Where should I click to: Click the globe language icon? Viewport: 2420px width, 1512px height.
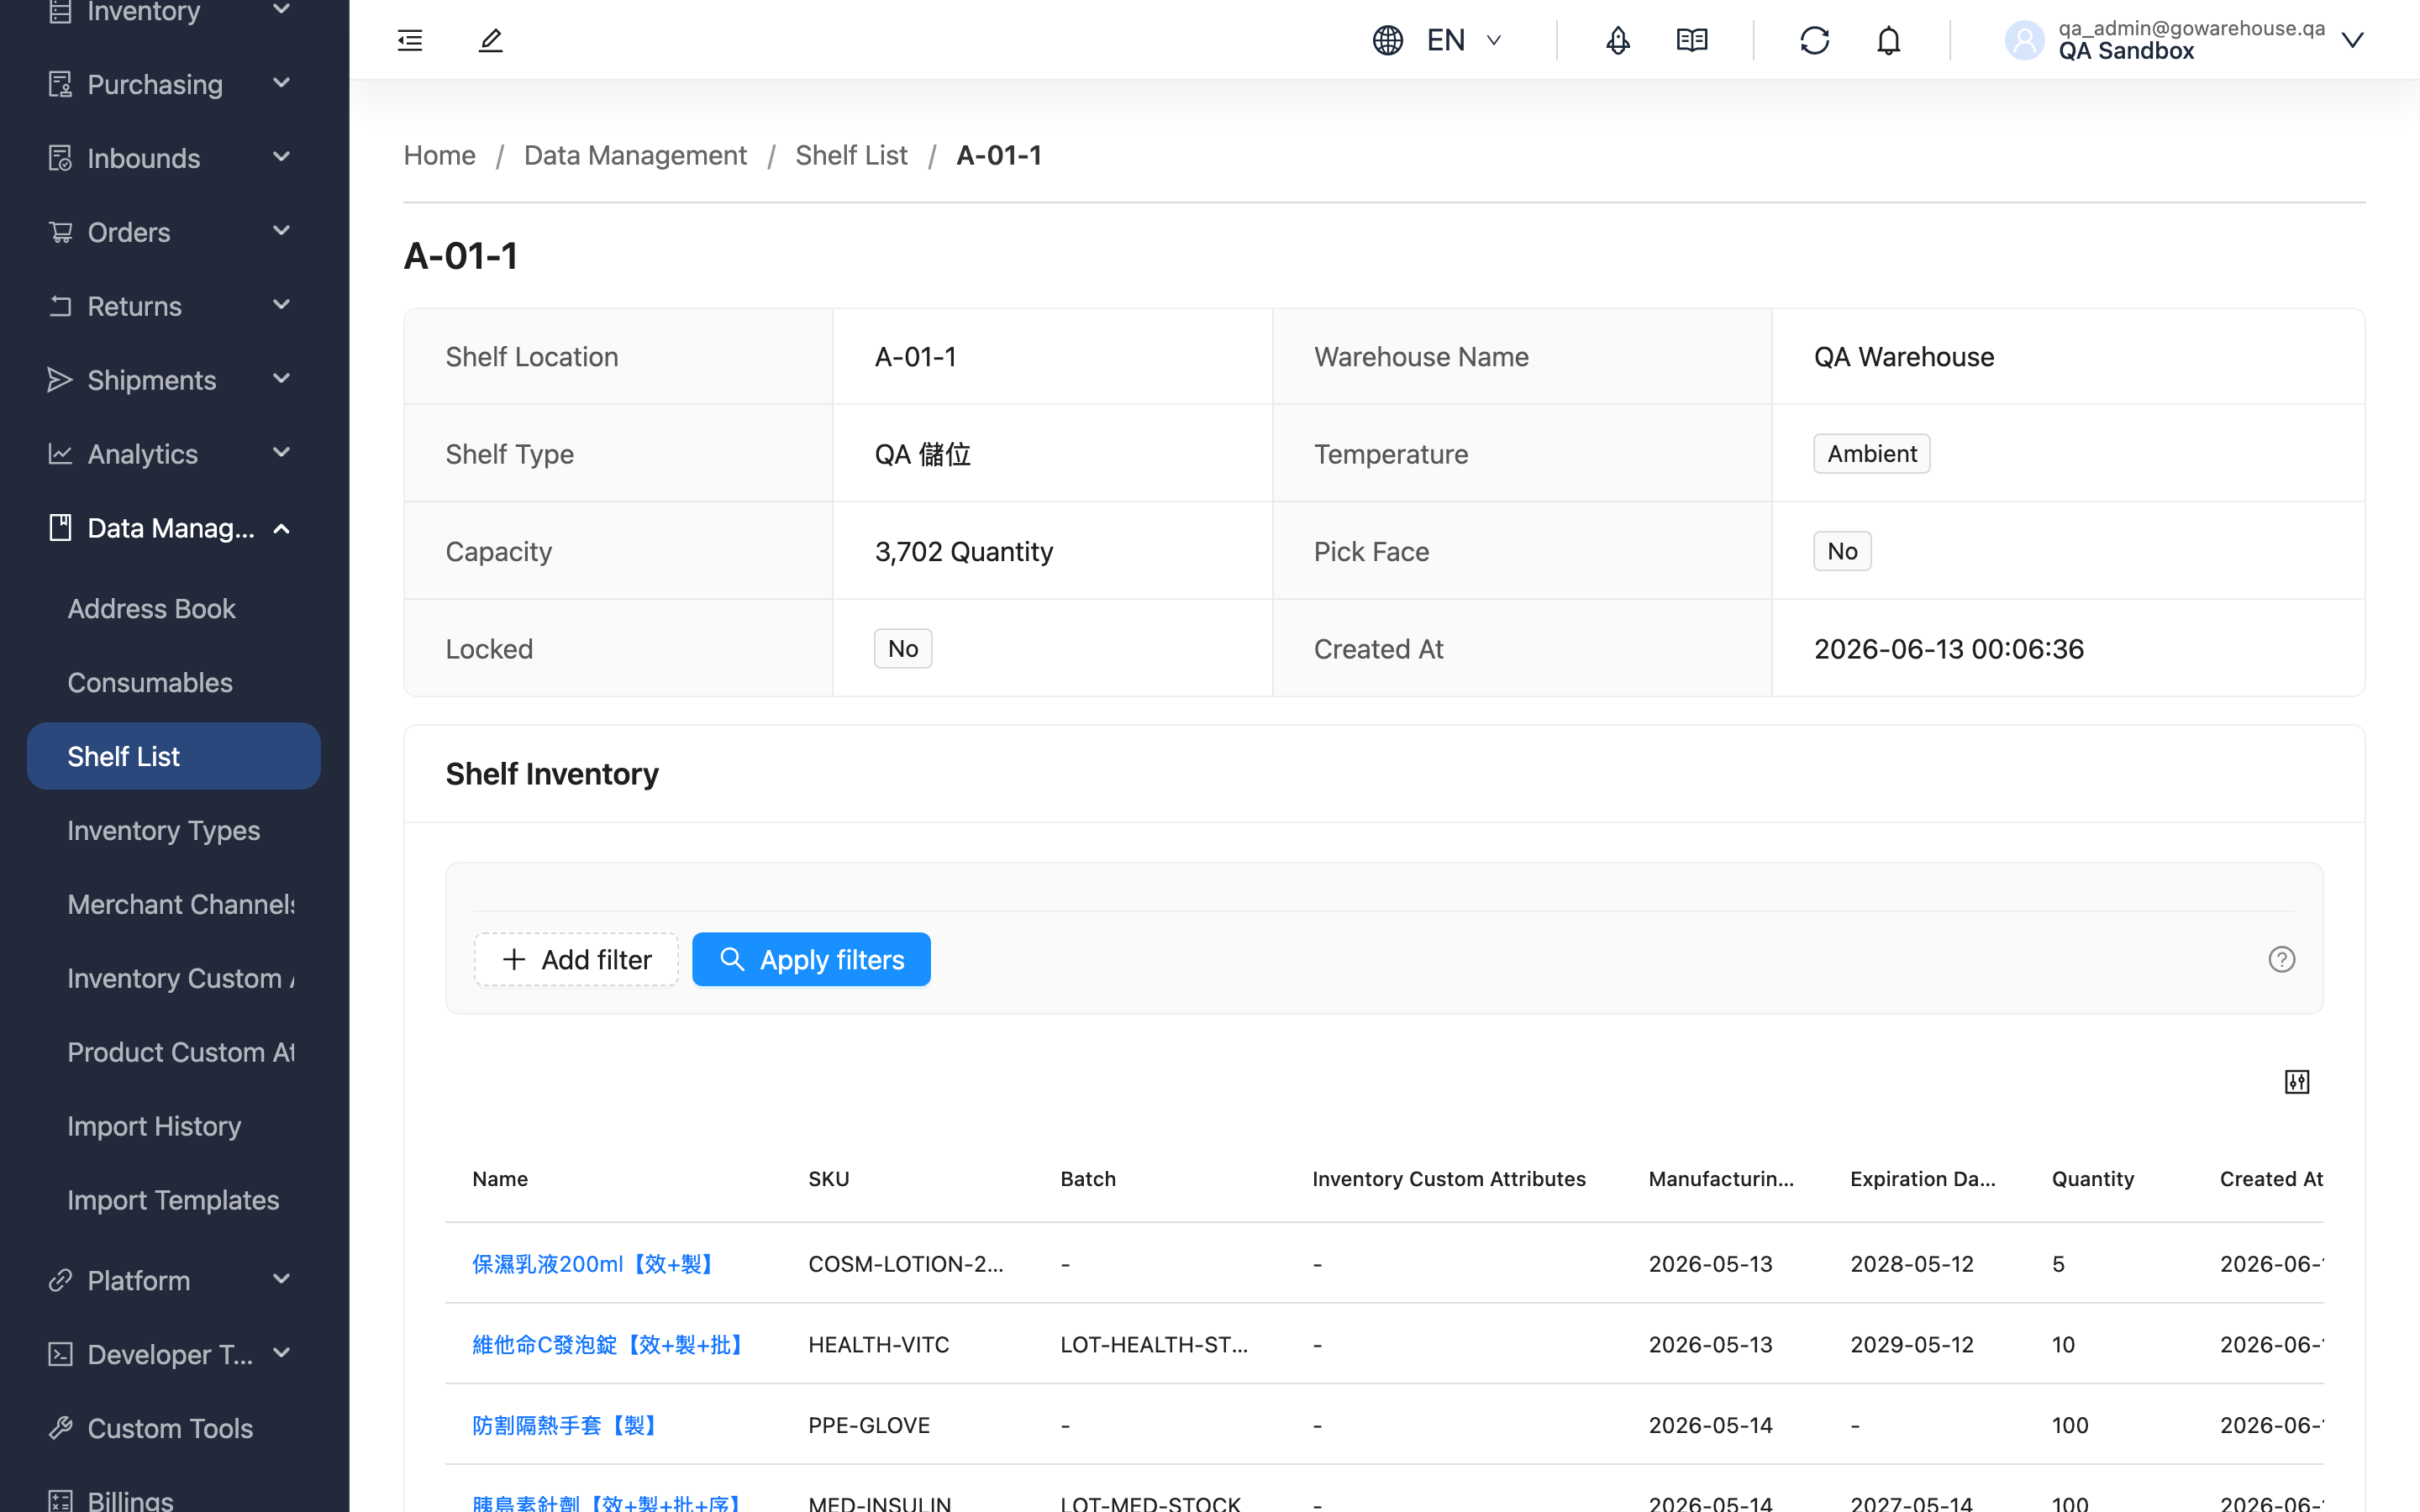coord(1387,40)
